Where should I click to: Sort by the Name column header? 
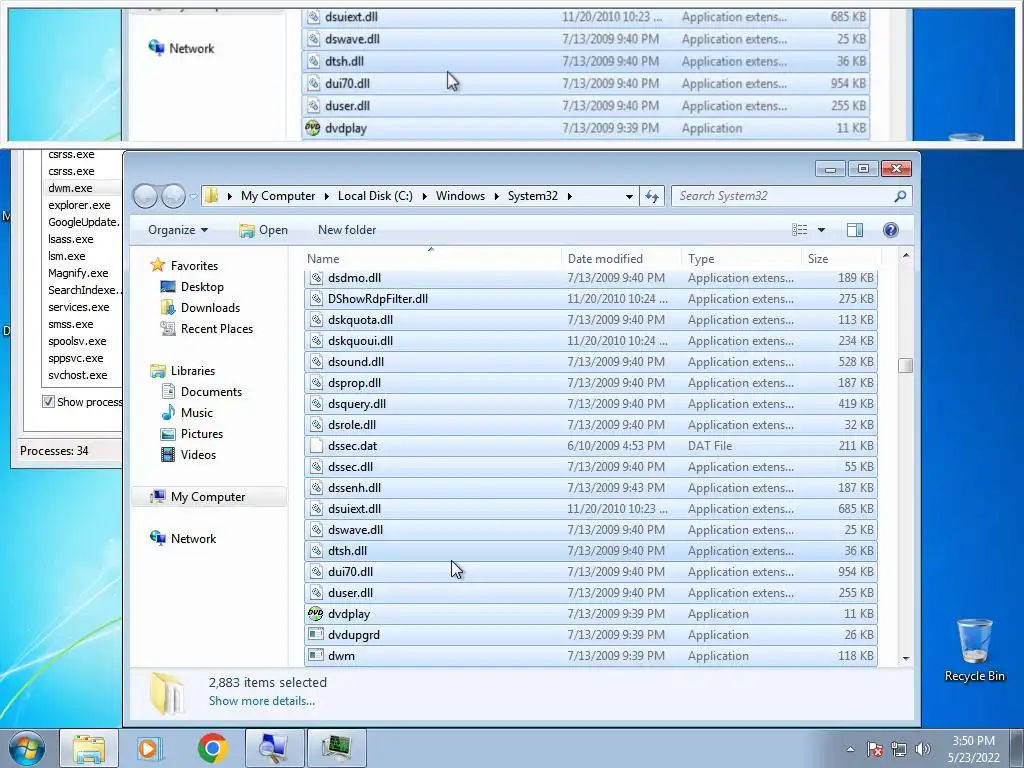(x=431, y=259)
